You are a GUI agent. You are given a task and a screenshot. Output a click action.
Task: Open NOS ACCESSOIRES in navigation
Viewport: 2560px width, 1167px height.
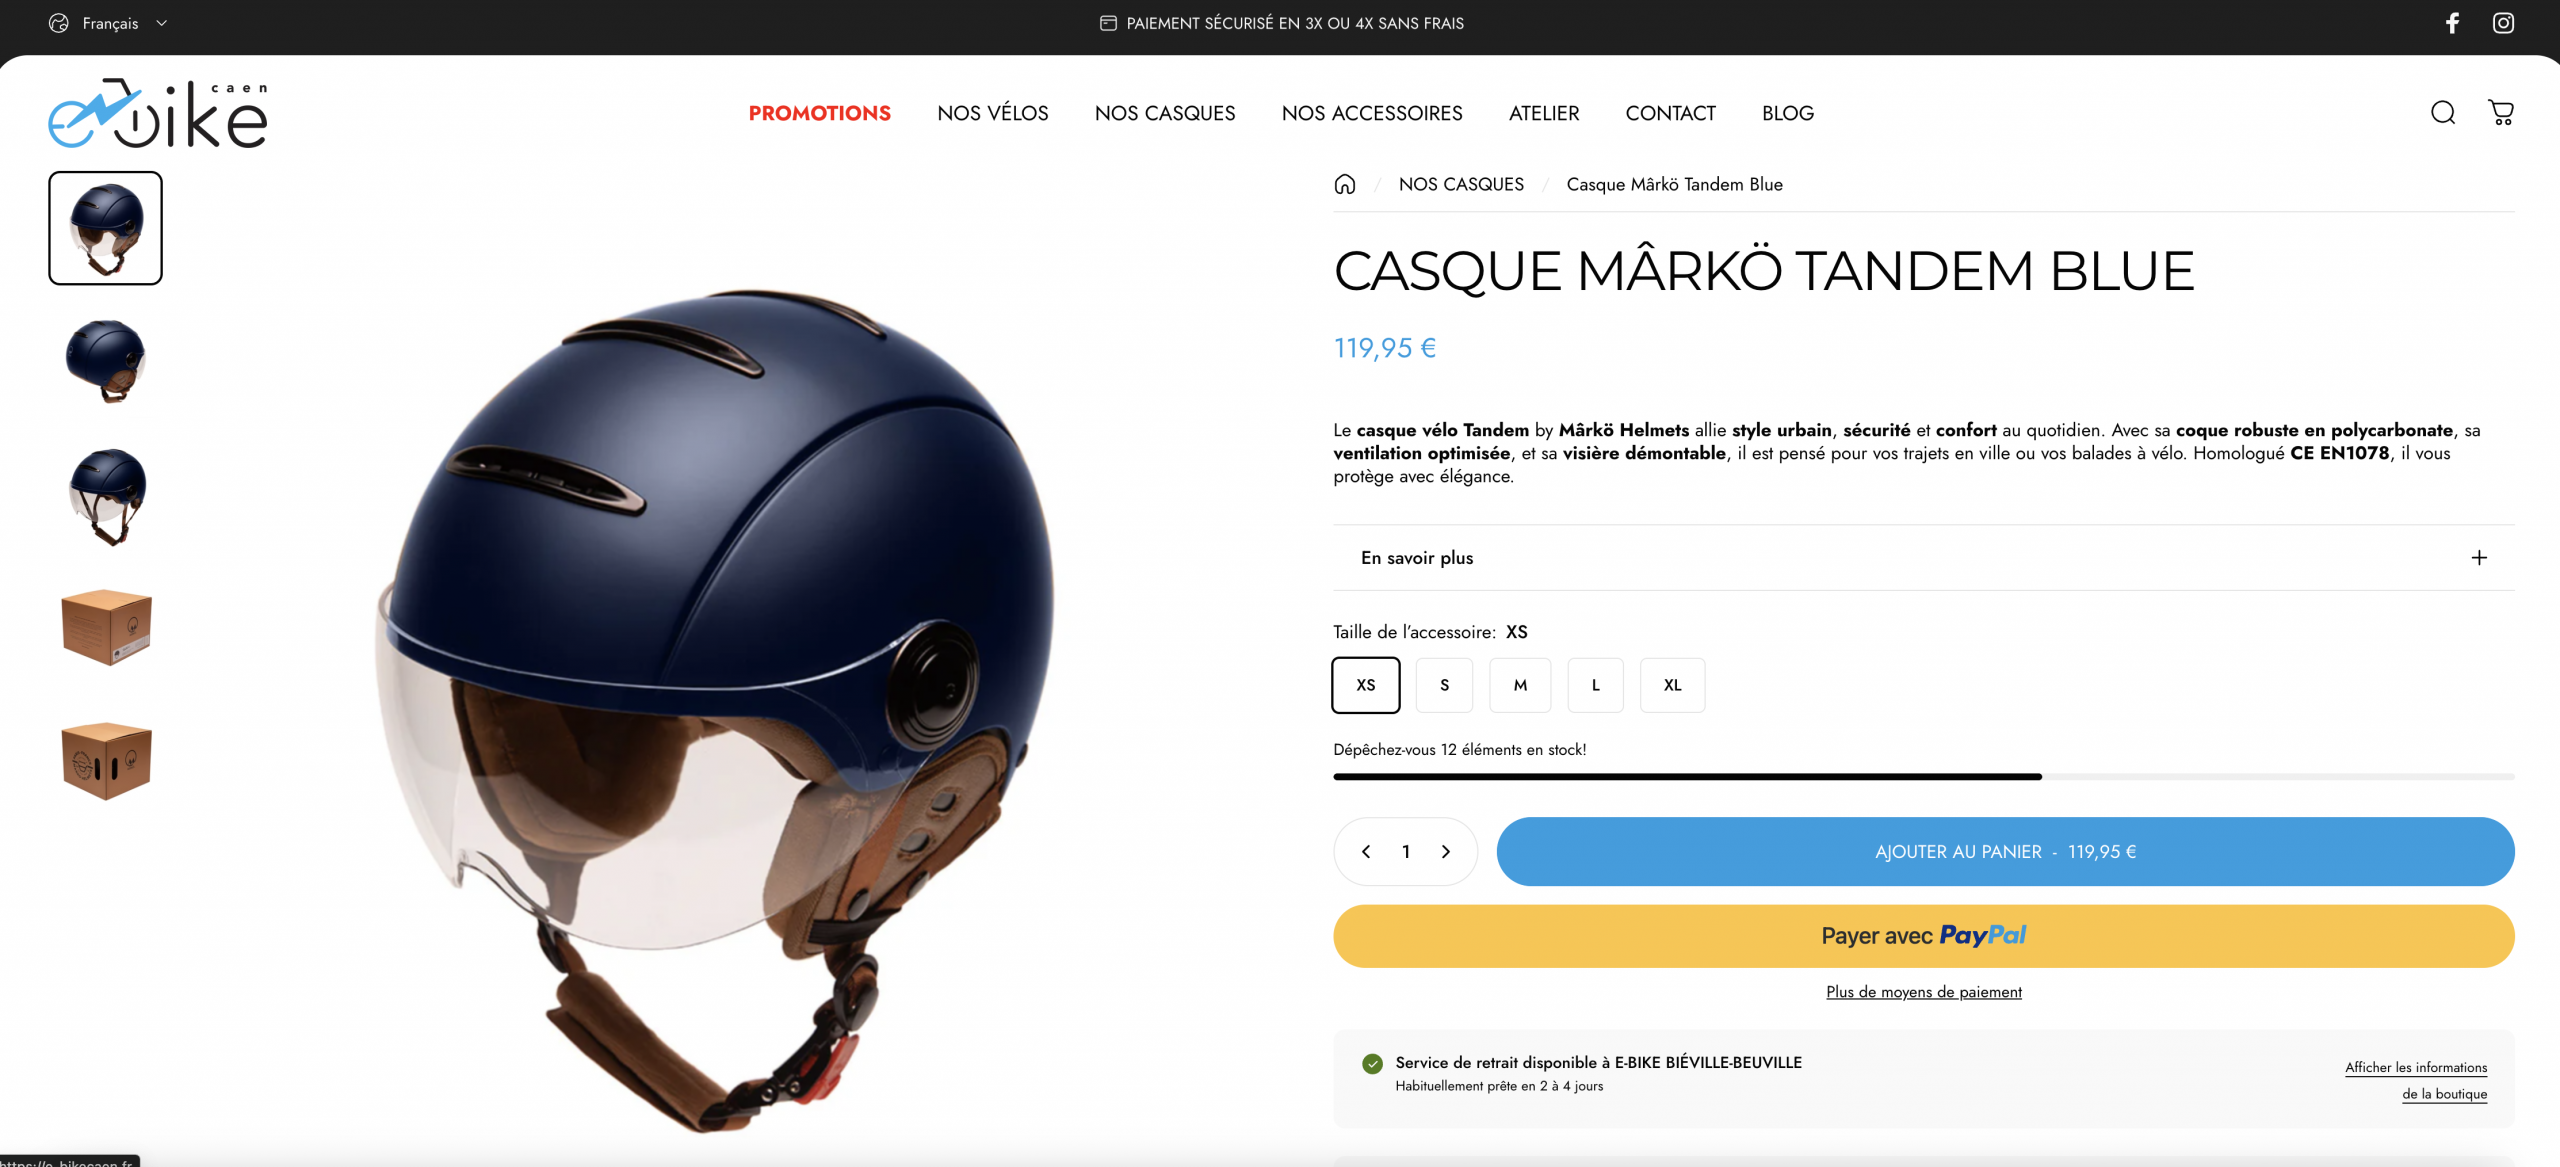(x=1372, y=113)
